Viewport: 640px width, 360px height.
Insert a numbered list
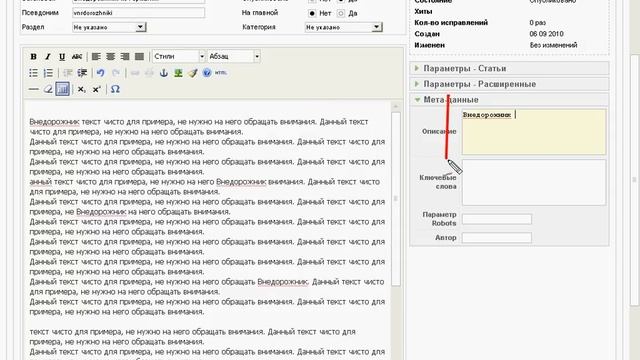[x=48, y=73]
